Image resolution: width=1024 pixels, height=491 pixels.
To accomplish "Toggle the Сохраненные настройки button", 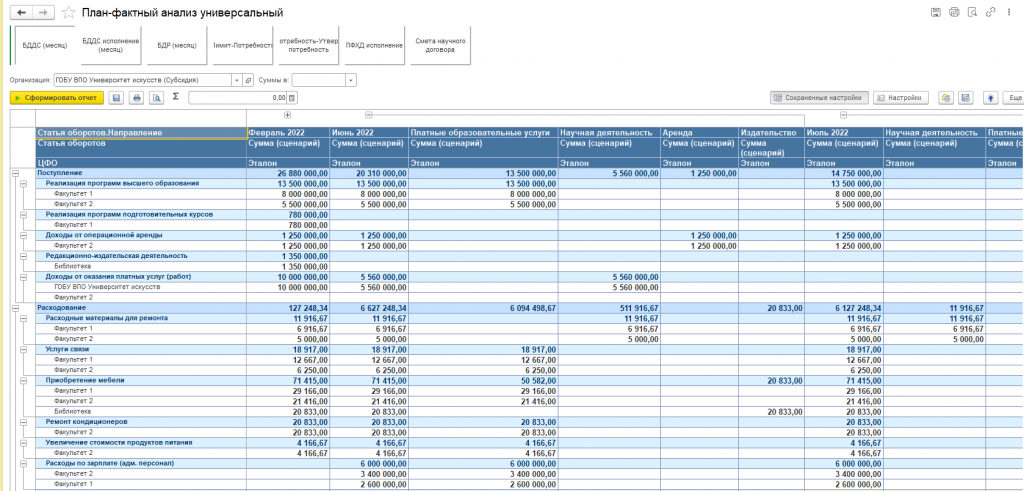I will pyautogui.click(x=820, y=98).
